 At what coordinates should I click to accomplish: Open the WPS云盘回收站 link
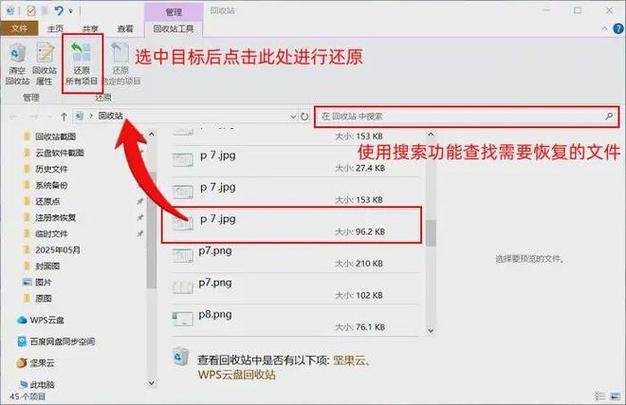(237, 375)
